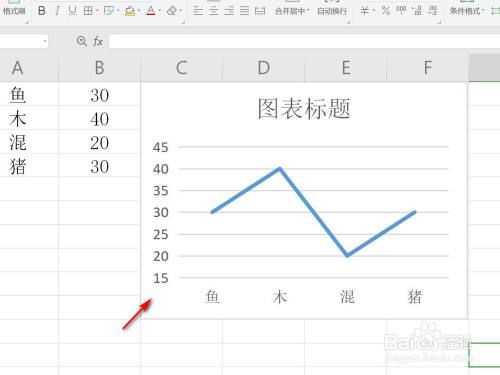The image size is (500, 375).
Task: Open 合并居中 dropdown arrow
Action: pos(308,11)
